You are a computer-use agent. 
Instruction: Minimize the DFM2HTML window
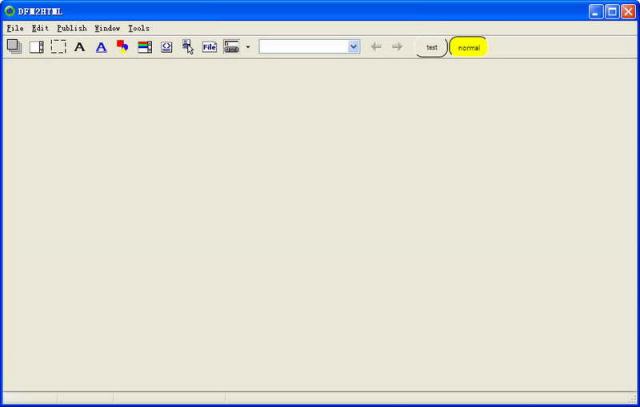[x=596, y=11]
